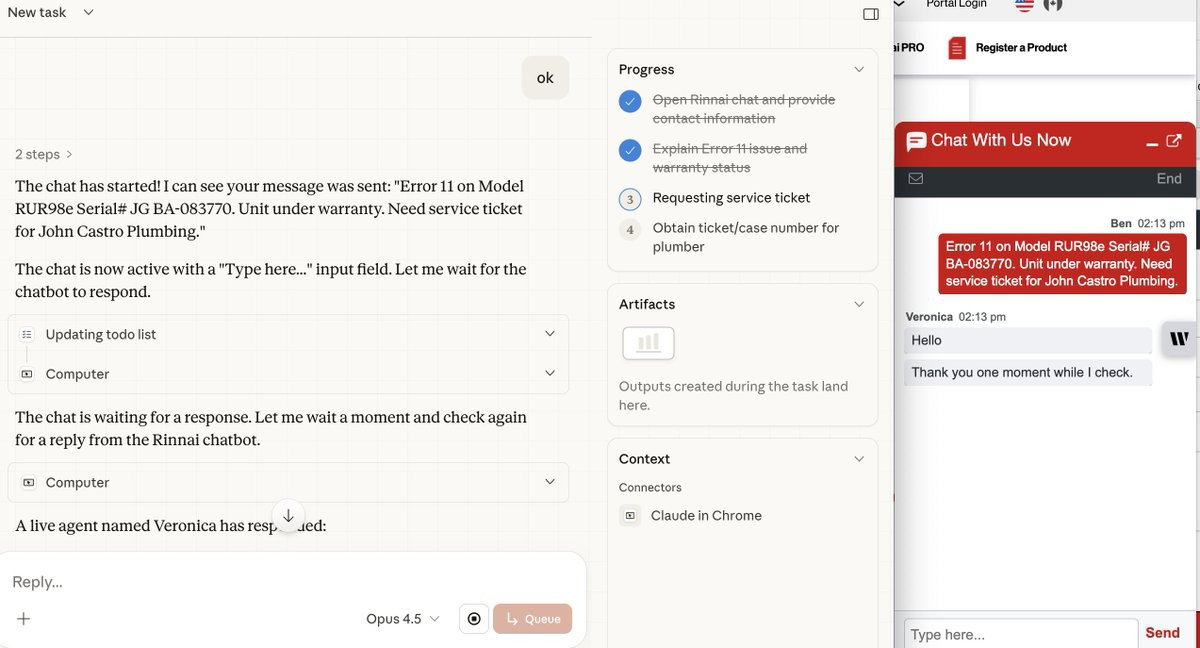1200x648 pixels.
Task: Click the completed check for Explain Error 11
Action: 630,150
